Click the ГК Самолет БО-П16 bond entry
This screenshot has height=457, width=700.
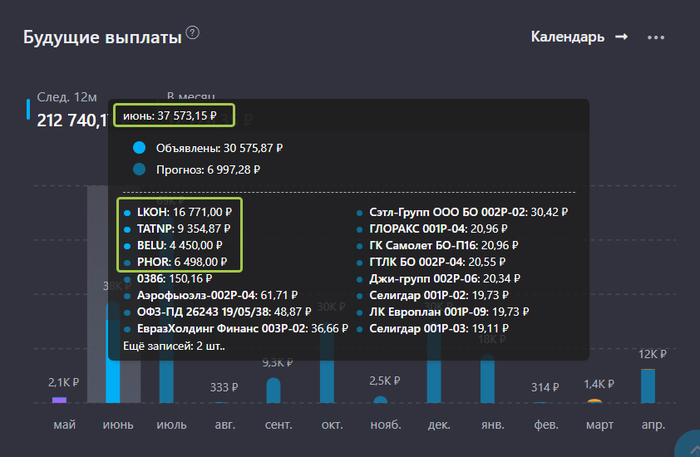(x=458, y=245)
